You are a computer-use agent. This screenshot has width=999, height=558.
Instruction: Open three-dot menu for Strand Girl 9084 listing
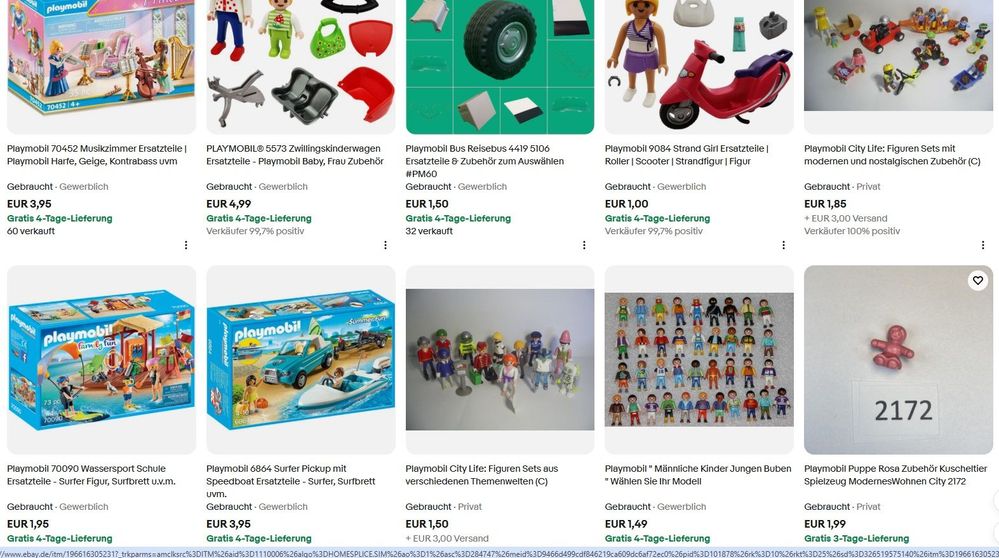(784, 245)
